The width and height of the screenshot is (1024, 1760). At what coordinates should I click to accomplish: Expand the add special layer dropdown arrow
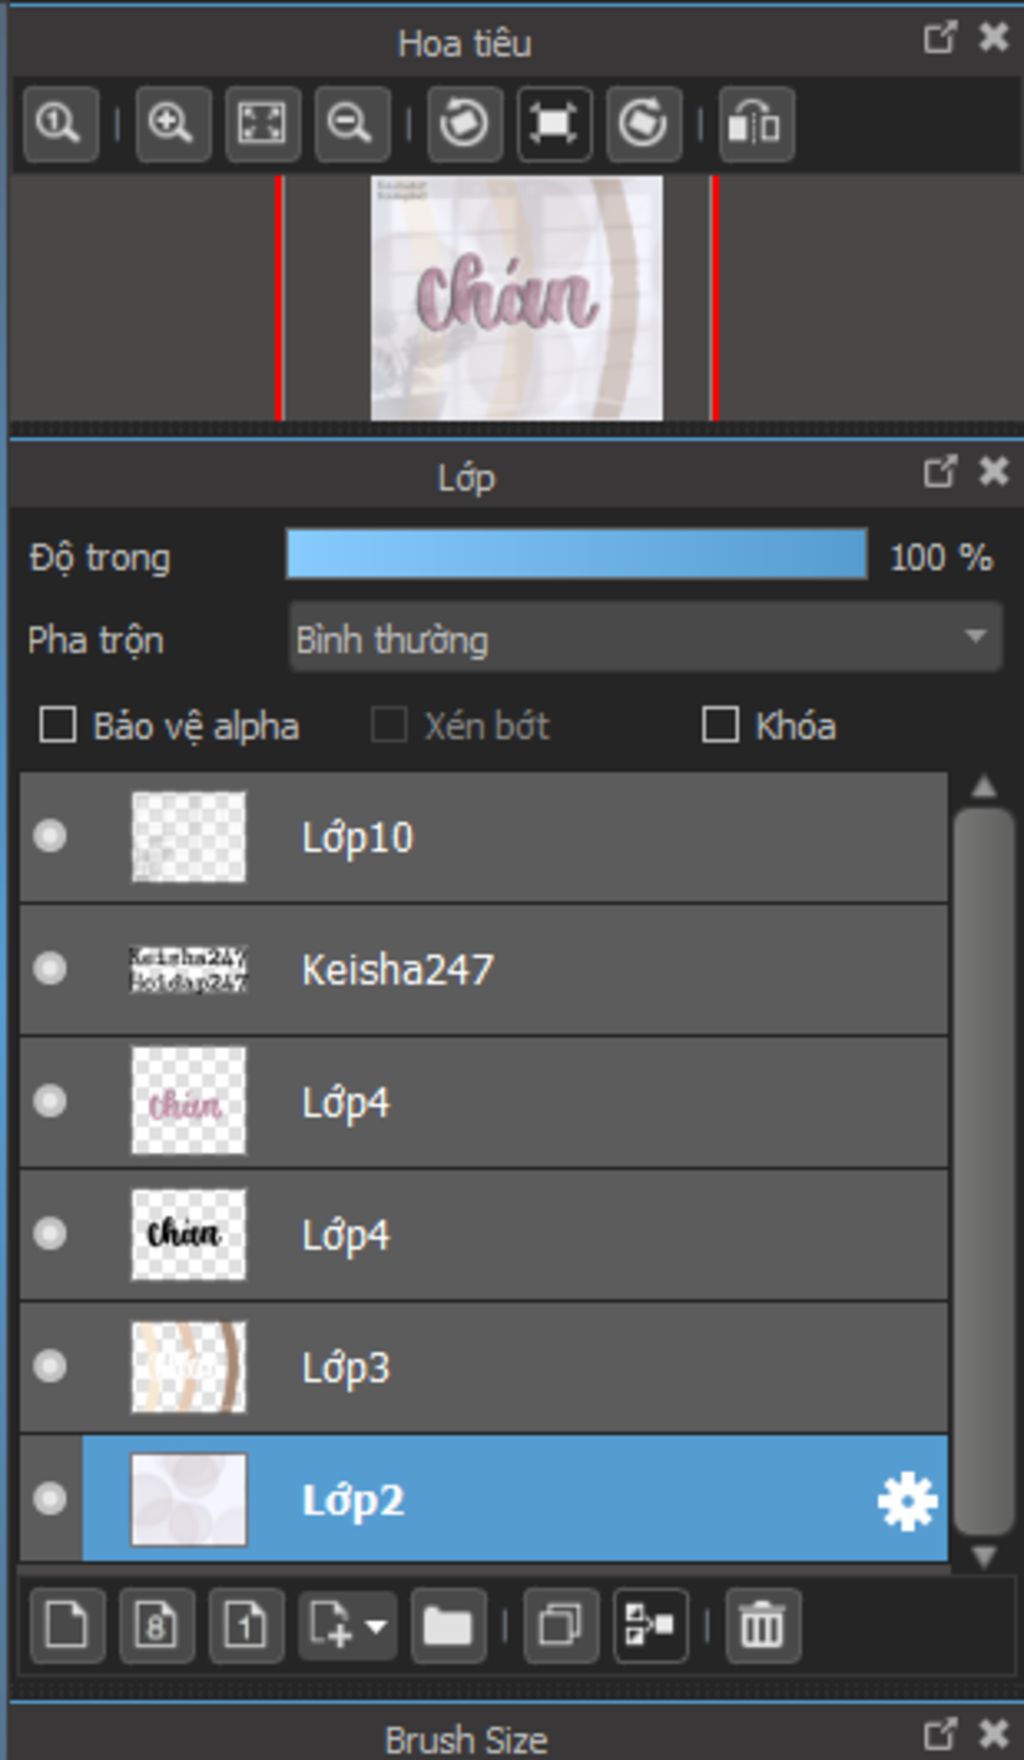(x=376, y=1625)
